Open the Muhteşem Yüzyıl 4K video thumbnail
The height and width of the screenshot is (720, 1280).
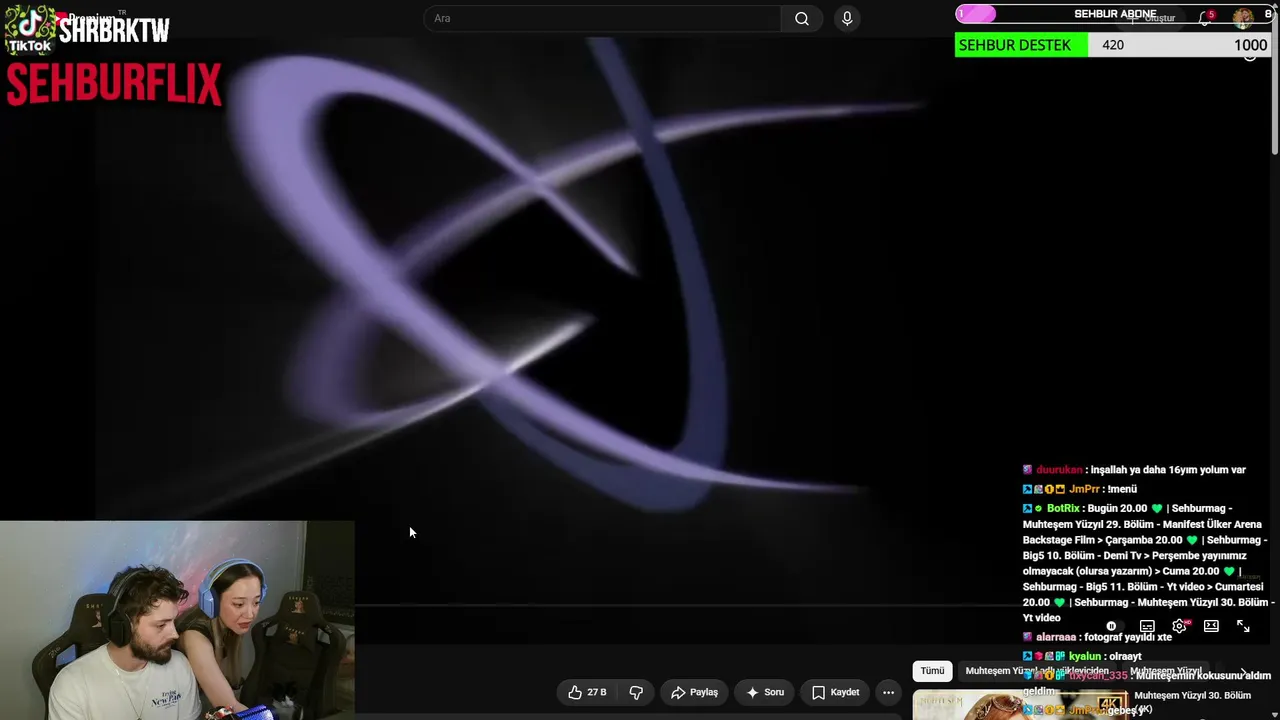point(1020,705)
